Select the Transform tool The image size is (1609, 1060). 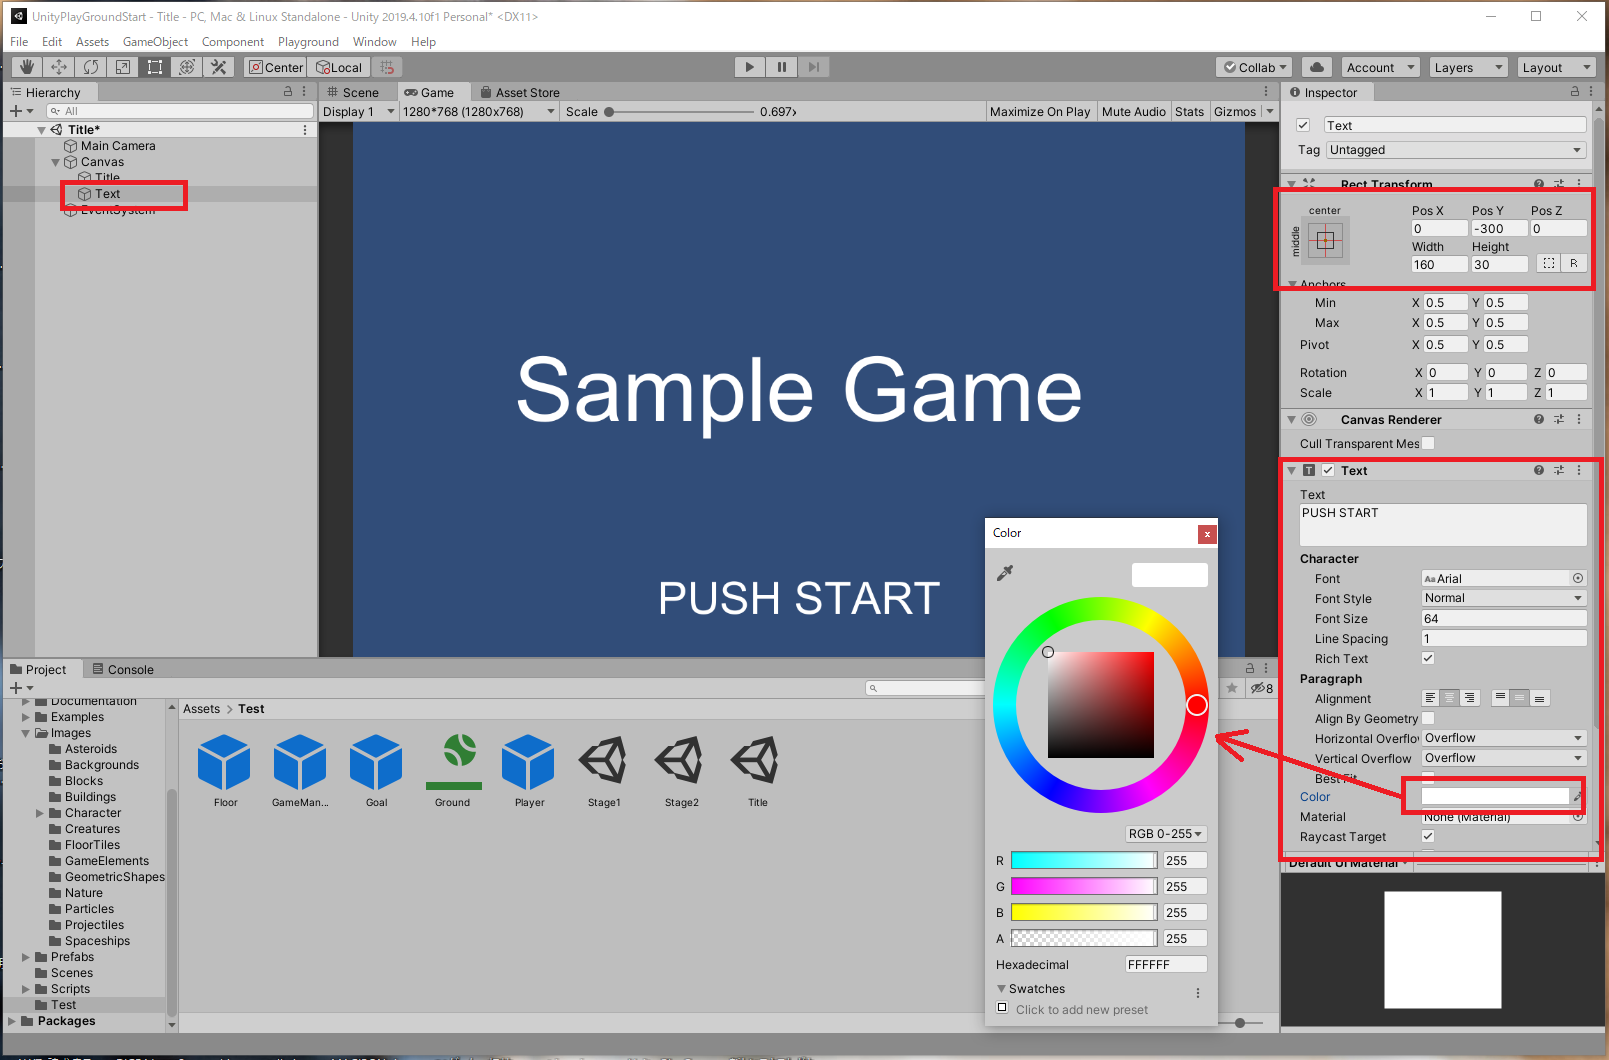click(187, 67)
